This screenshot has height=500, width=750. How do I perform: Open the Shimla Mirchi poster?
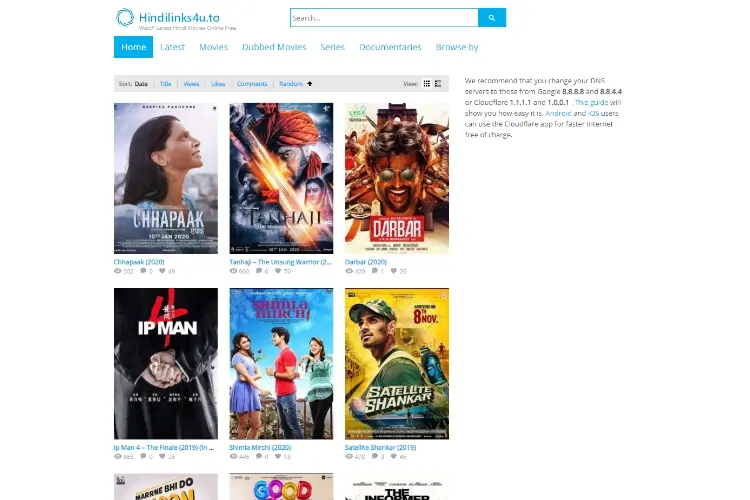coord(281,364)
